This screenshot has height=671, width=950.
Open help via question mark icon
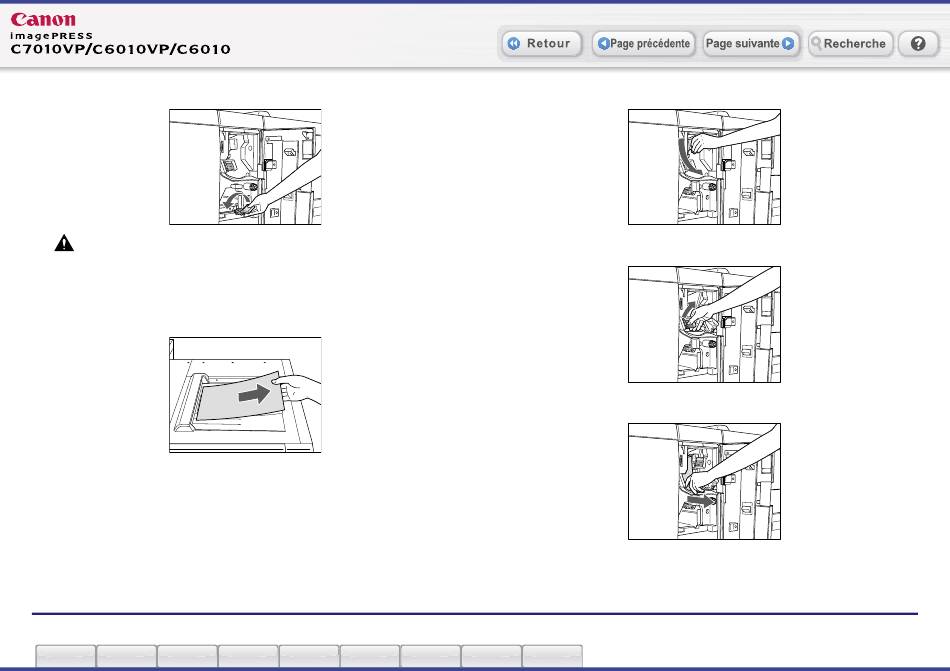pyautogui.click(x=918, y=44)
